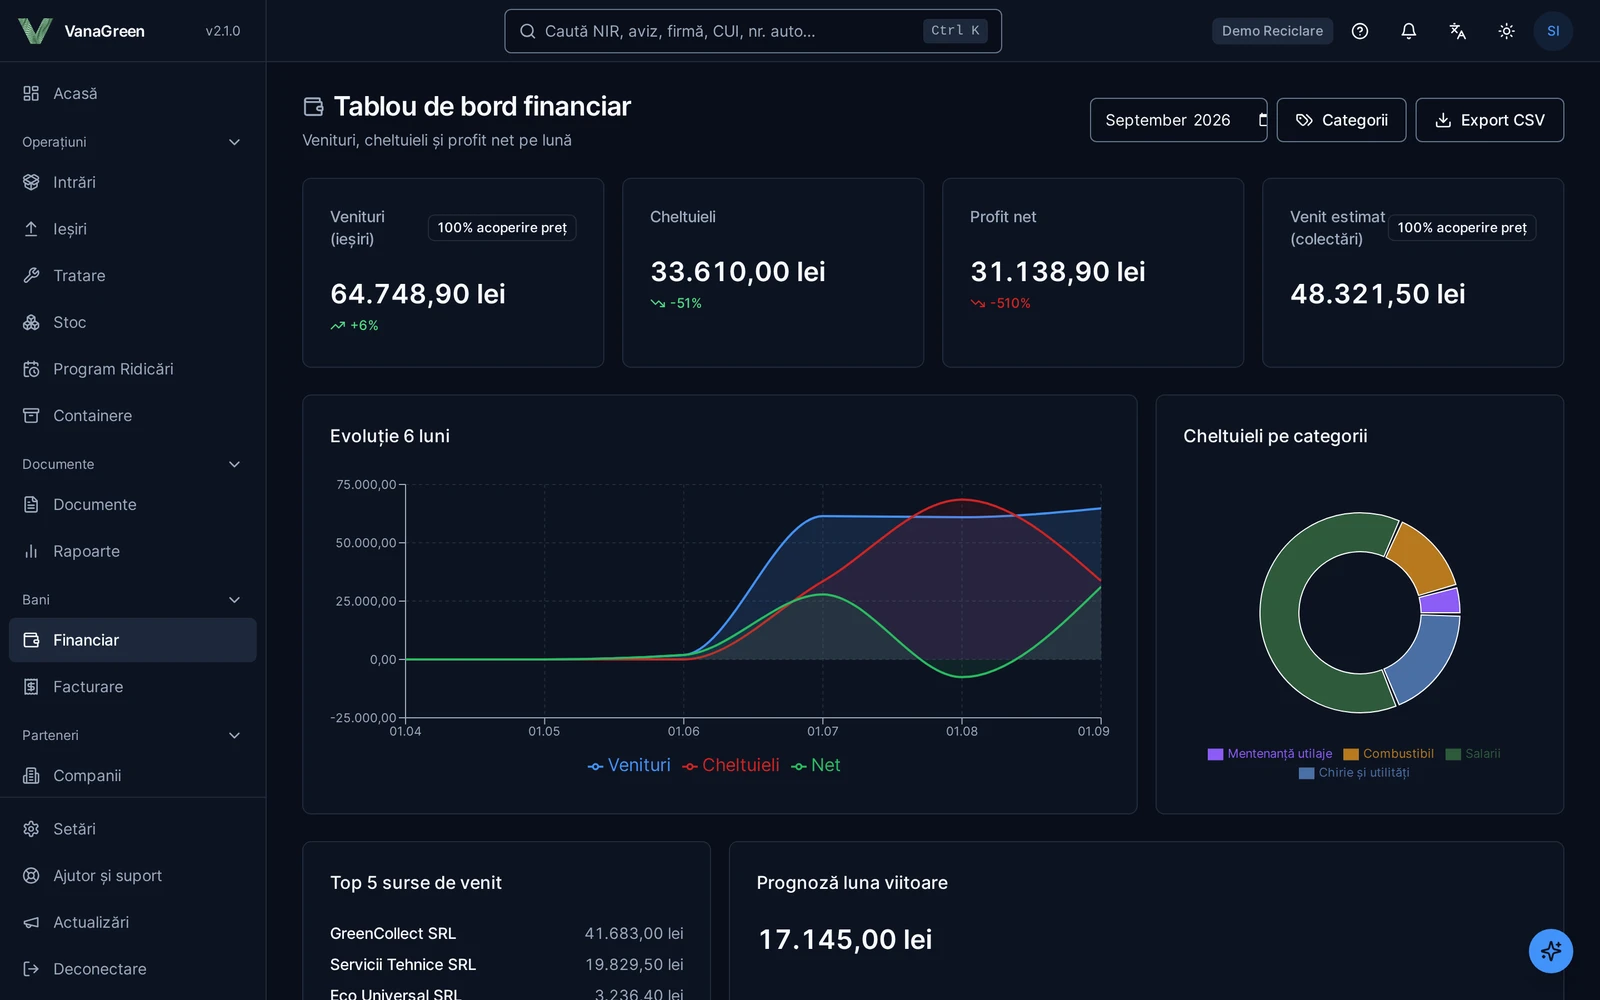Viewport: 1600px width, 1000px height.
Task: Click the Demo Reciclare badge
Action: [1272, 31]
